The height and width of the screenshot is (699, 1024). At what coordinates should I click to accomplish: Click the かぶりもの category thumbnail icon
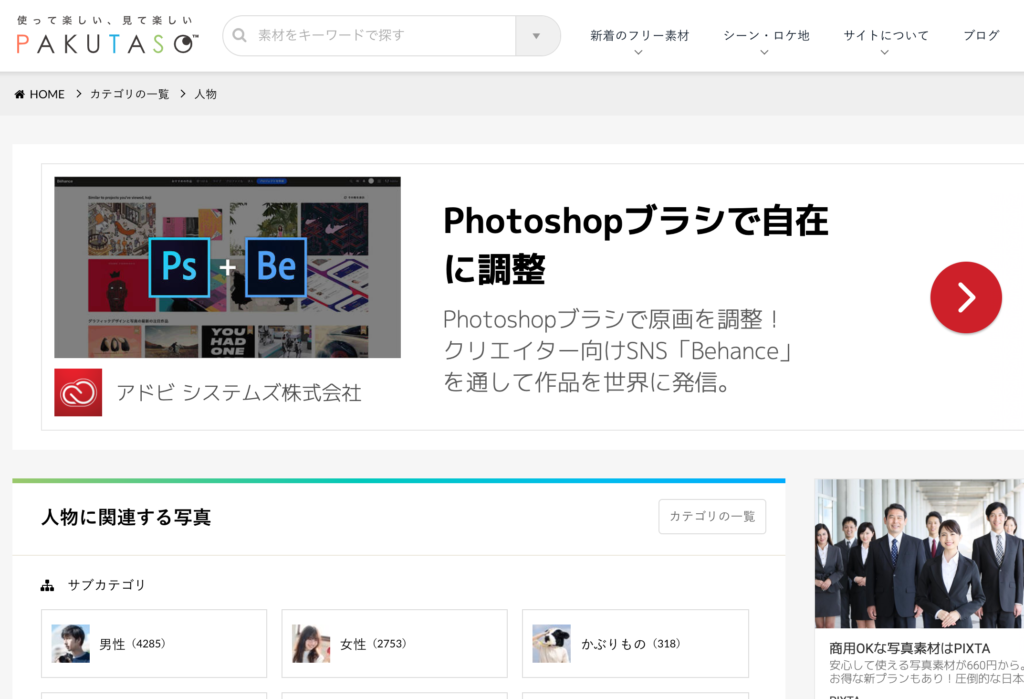551,644
